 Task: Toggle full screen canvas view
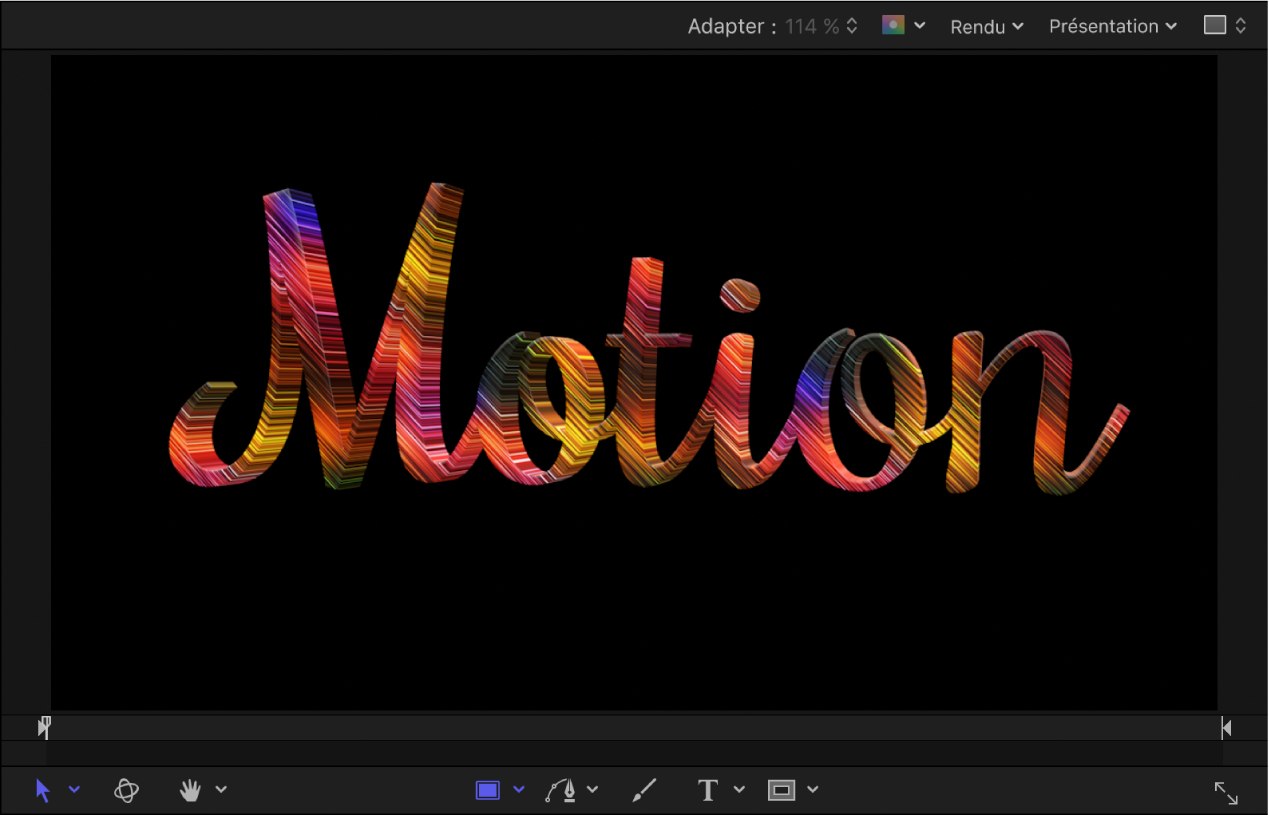[1227, 792]
